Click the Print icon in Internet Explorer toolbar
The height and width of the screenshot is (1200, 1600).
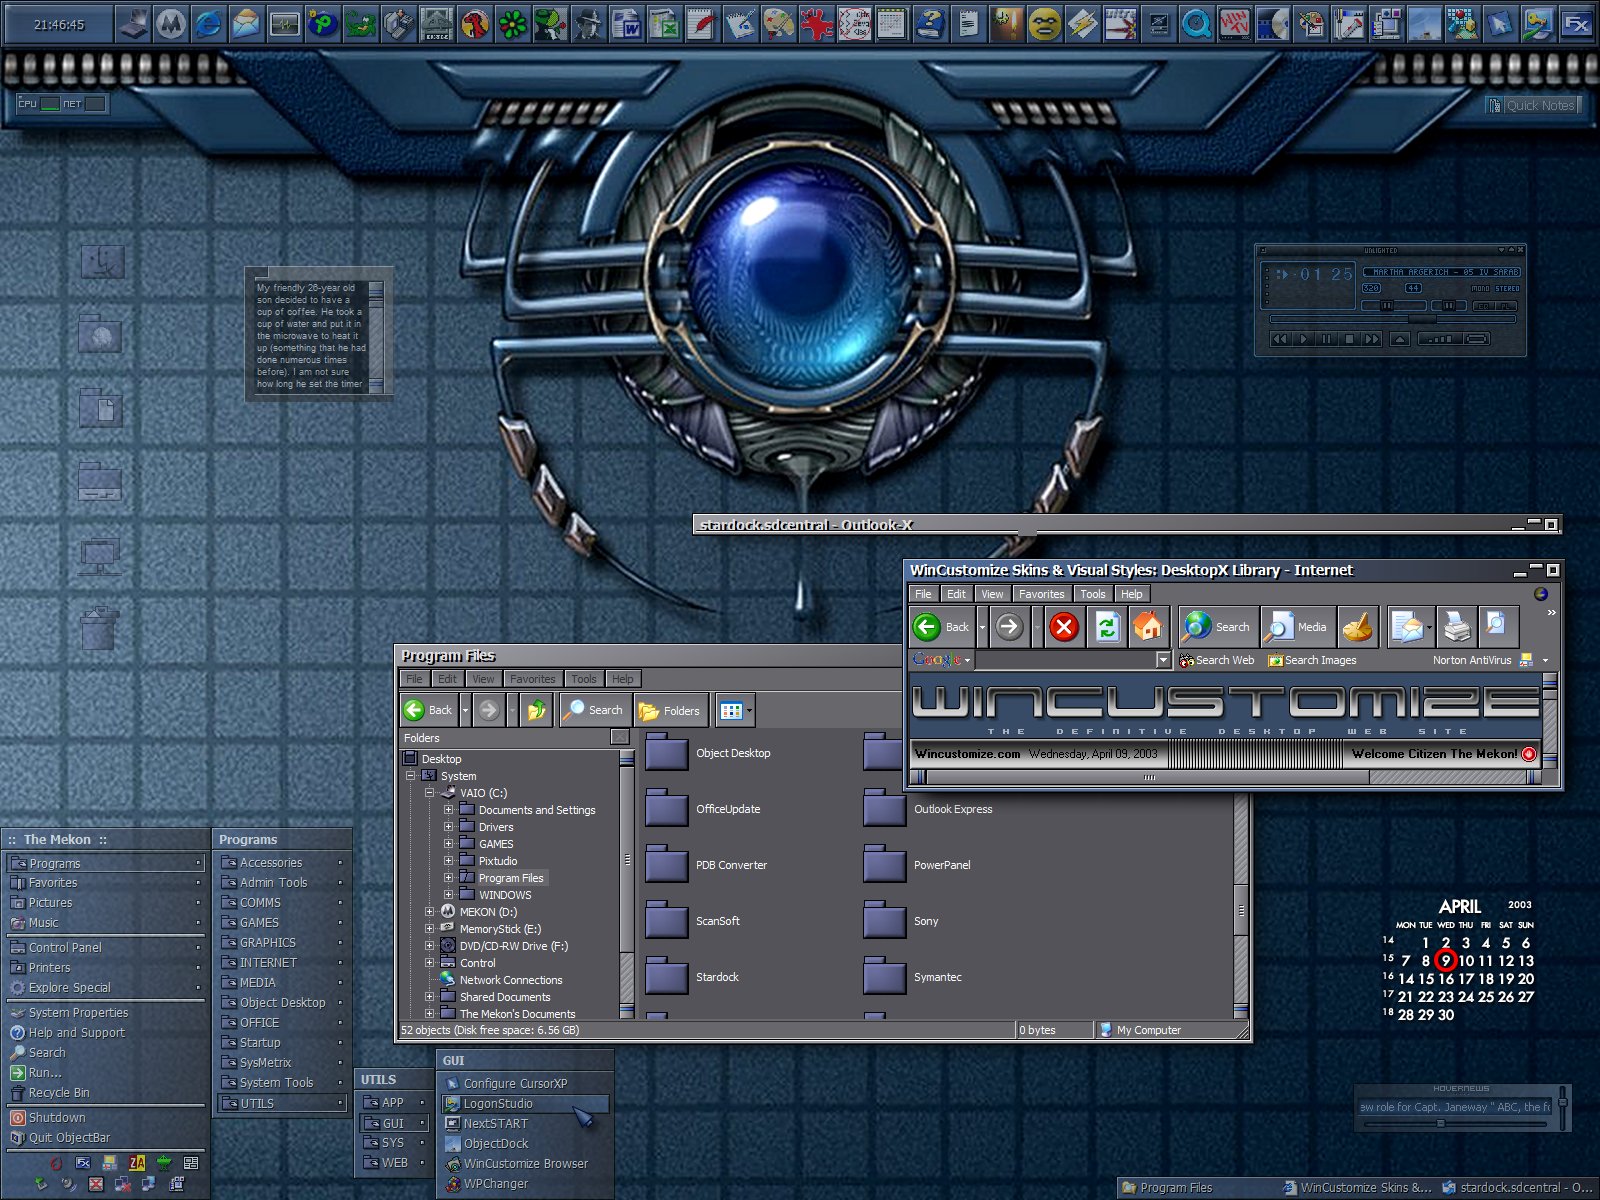(1458, 627)
